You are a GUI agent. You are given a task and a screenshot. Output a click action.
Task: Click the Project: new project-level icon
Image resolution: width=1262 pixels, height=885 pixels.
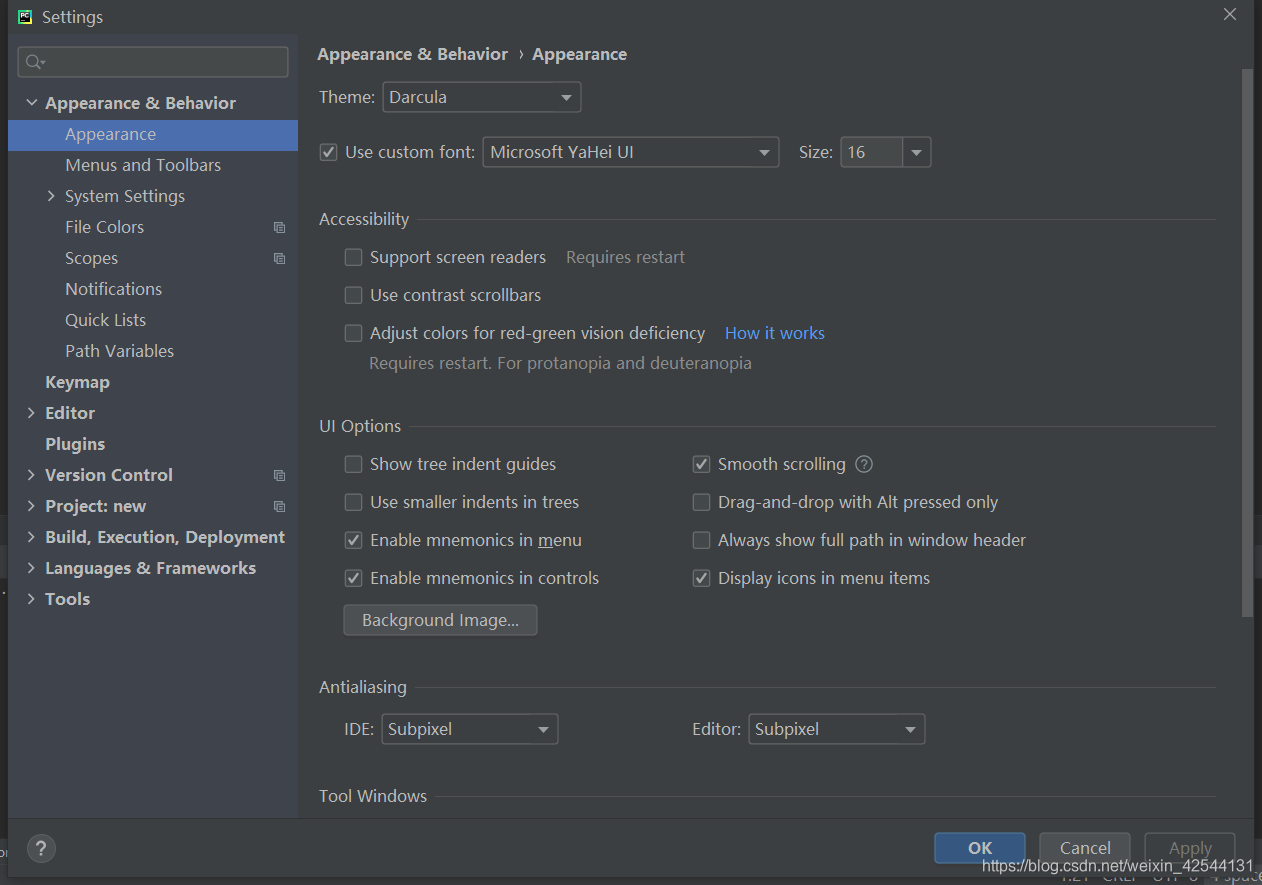pyautogui.click(x=279, y=507)
